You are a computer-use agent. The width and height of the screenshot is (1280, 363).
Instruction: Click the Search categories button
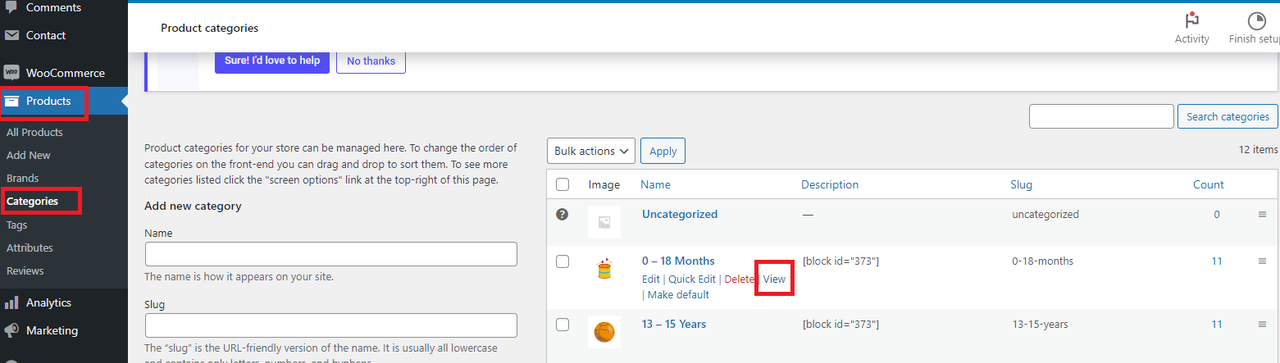[1228, 117]
